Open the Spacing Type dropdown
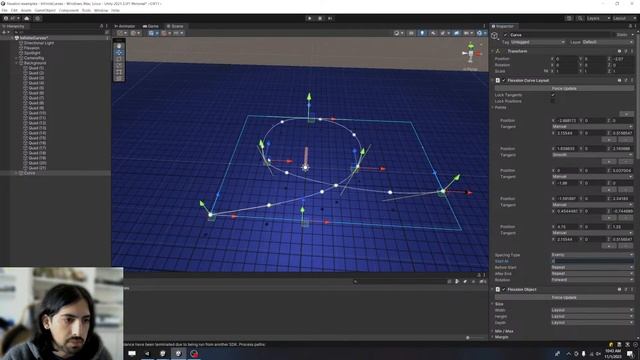This screenshot has height=360, width=640. click(592, 255)
